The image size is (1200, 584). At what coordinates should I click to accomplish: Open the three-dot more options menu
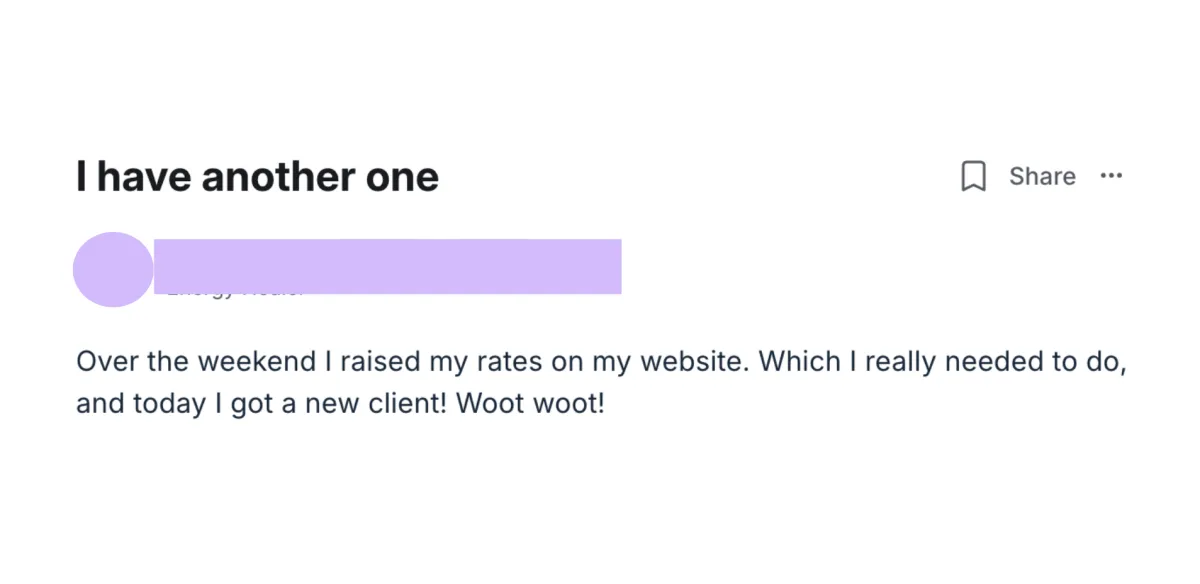pos(1111,176)
